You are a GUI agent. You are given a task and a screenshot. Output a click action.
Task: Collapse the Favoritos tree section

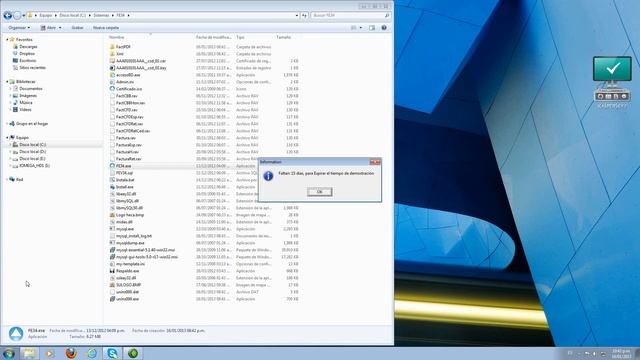pos(7,40)
